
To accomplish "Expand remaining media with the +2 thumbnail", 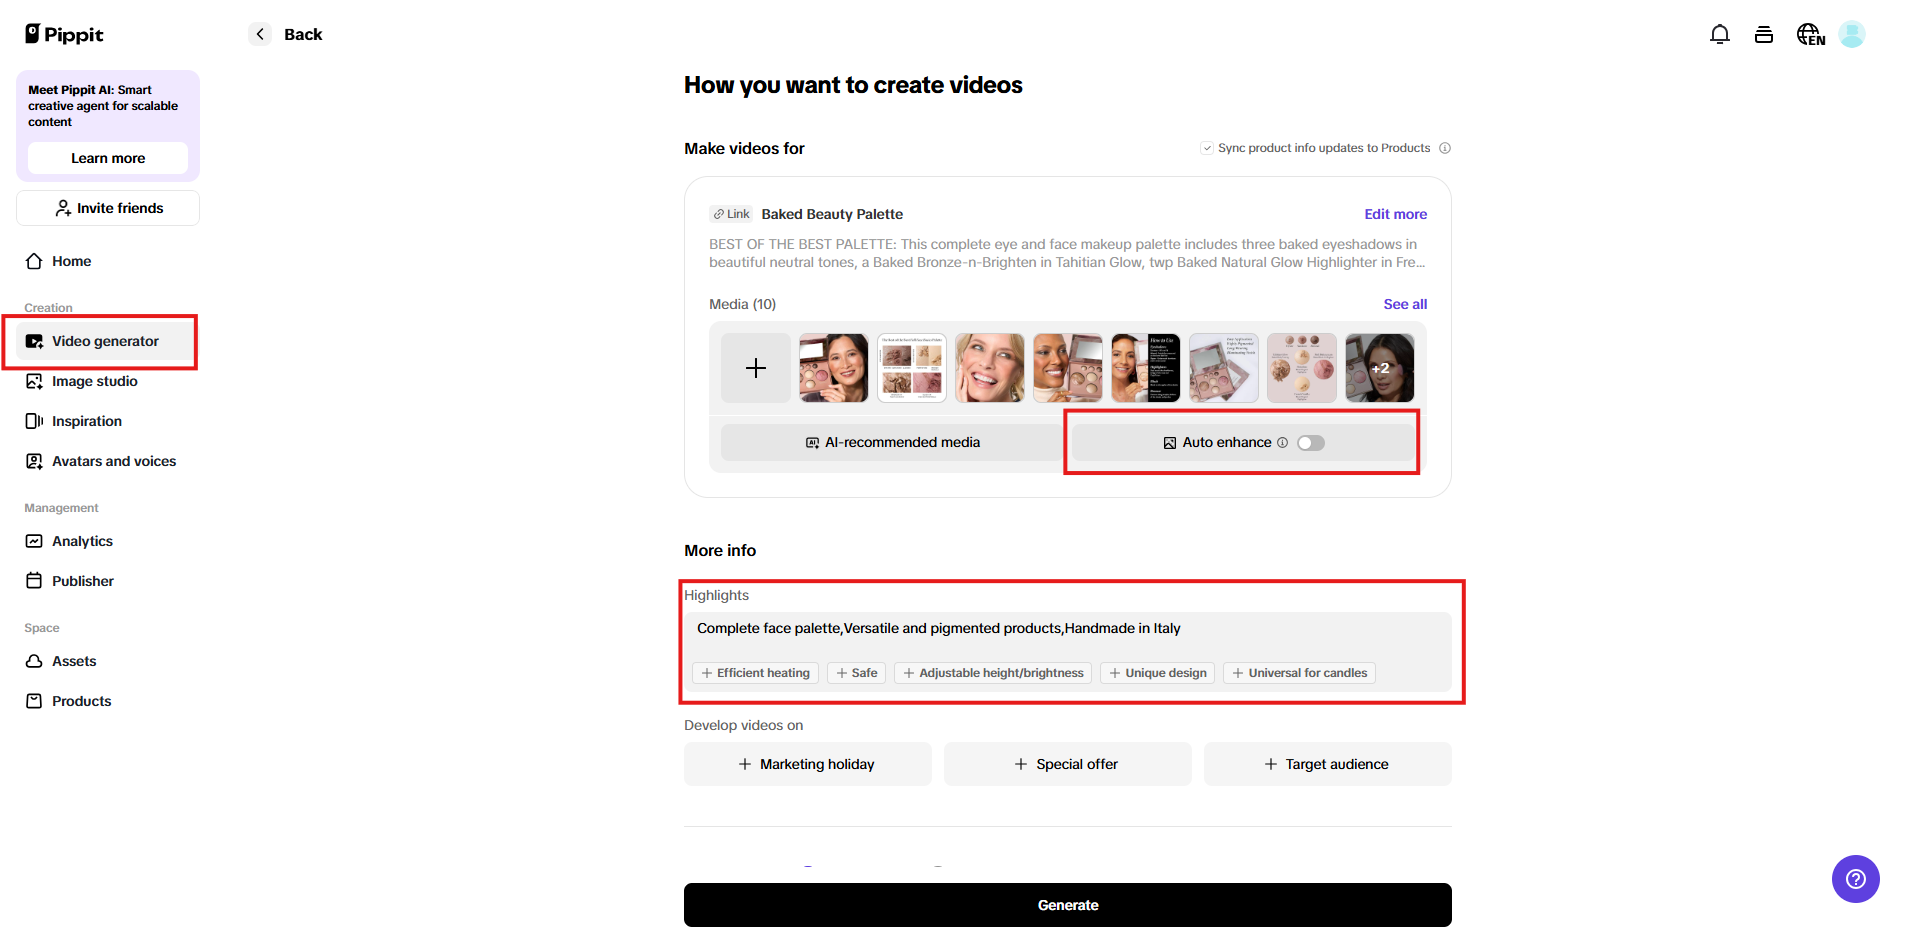I will pos(1380,368).
